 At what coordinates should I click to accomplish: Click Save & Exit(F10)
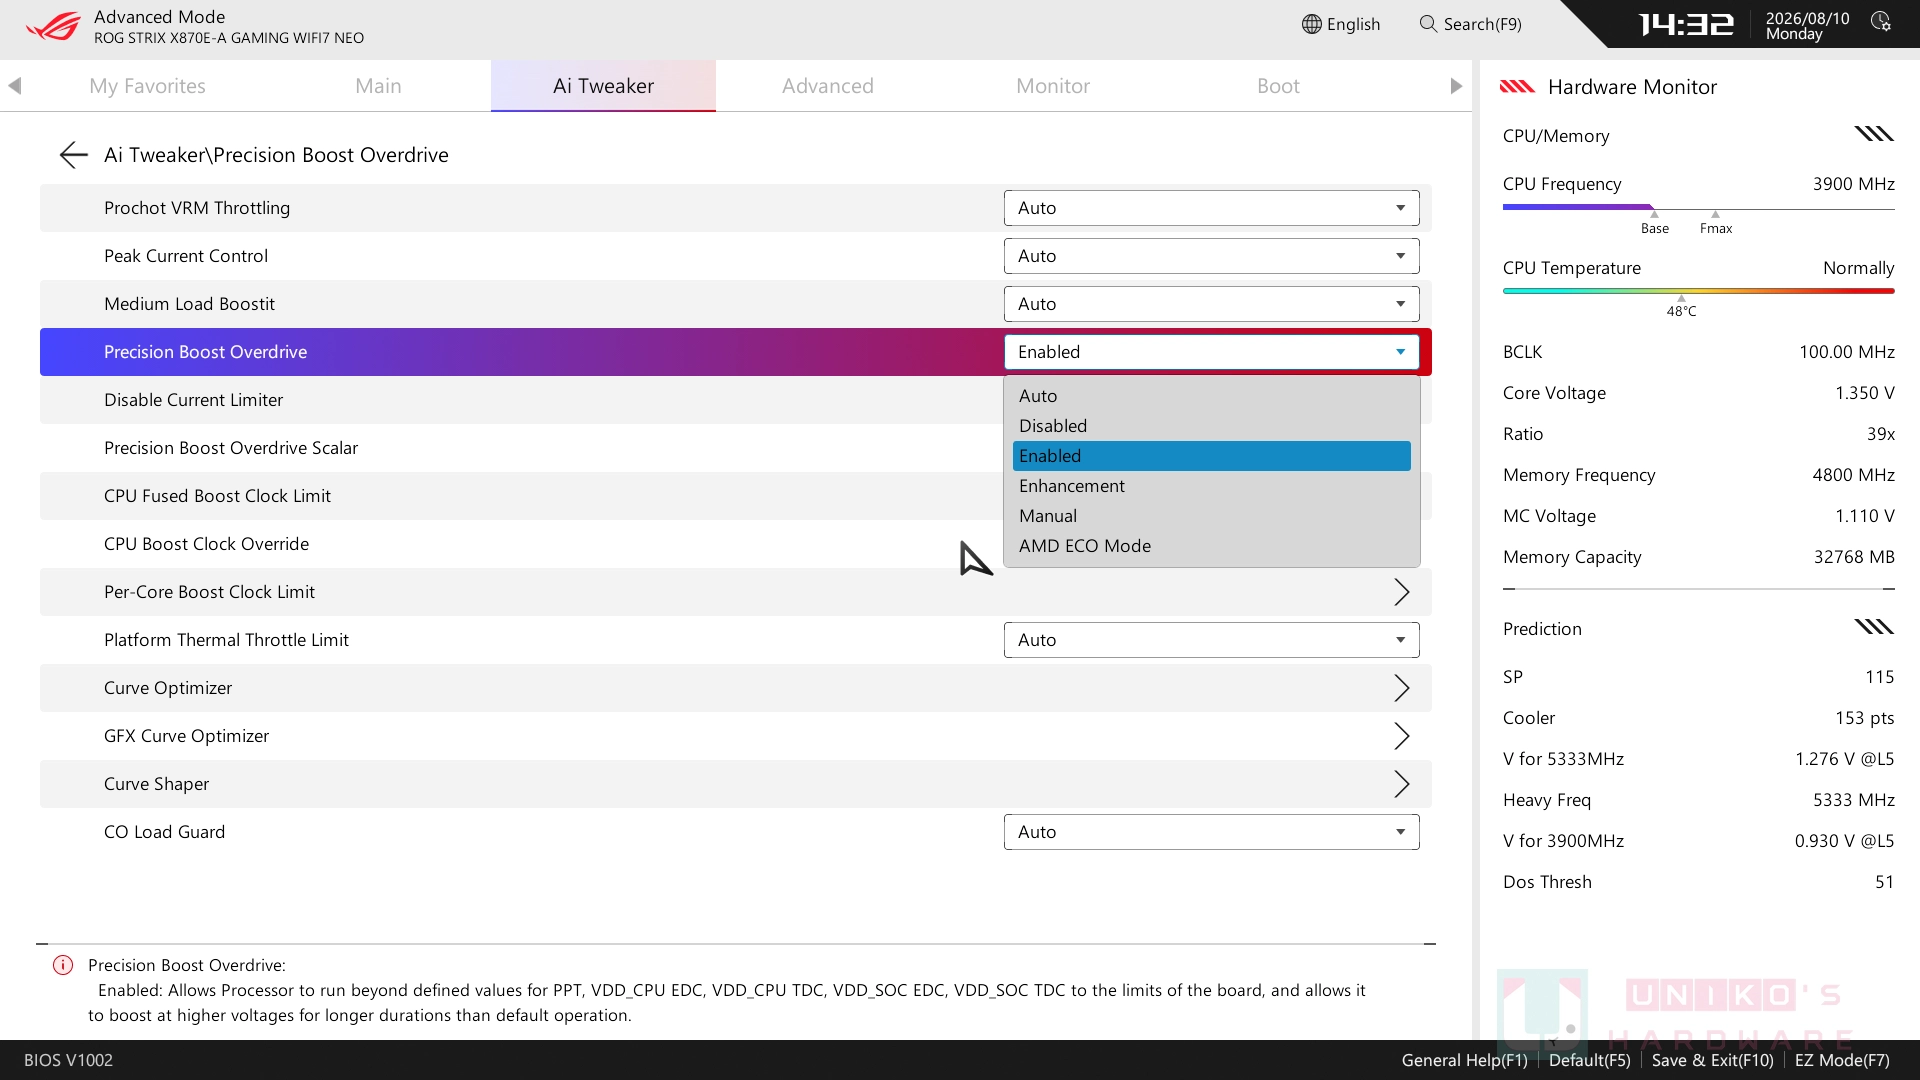click(x=1712, y=1060)
